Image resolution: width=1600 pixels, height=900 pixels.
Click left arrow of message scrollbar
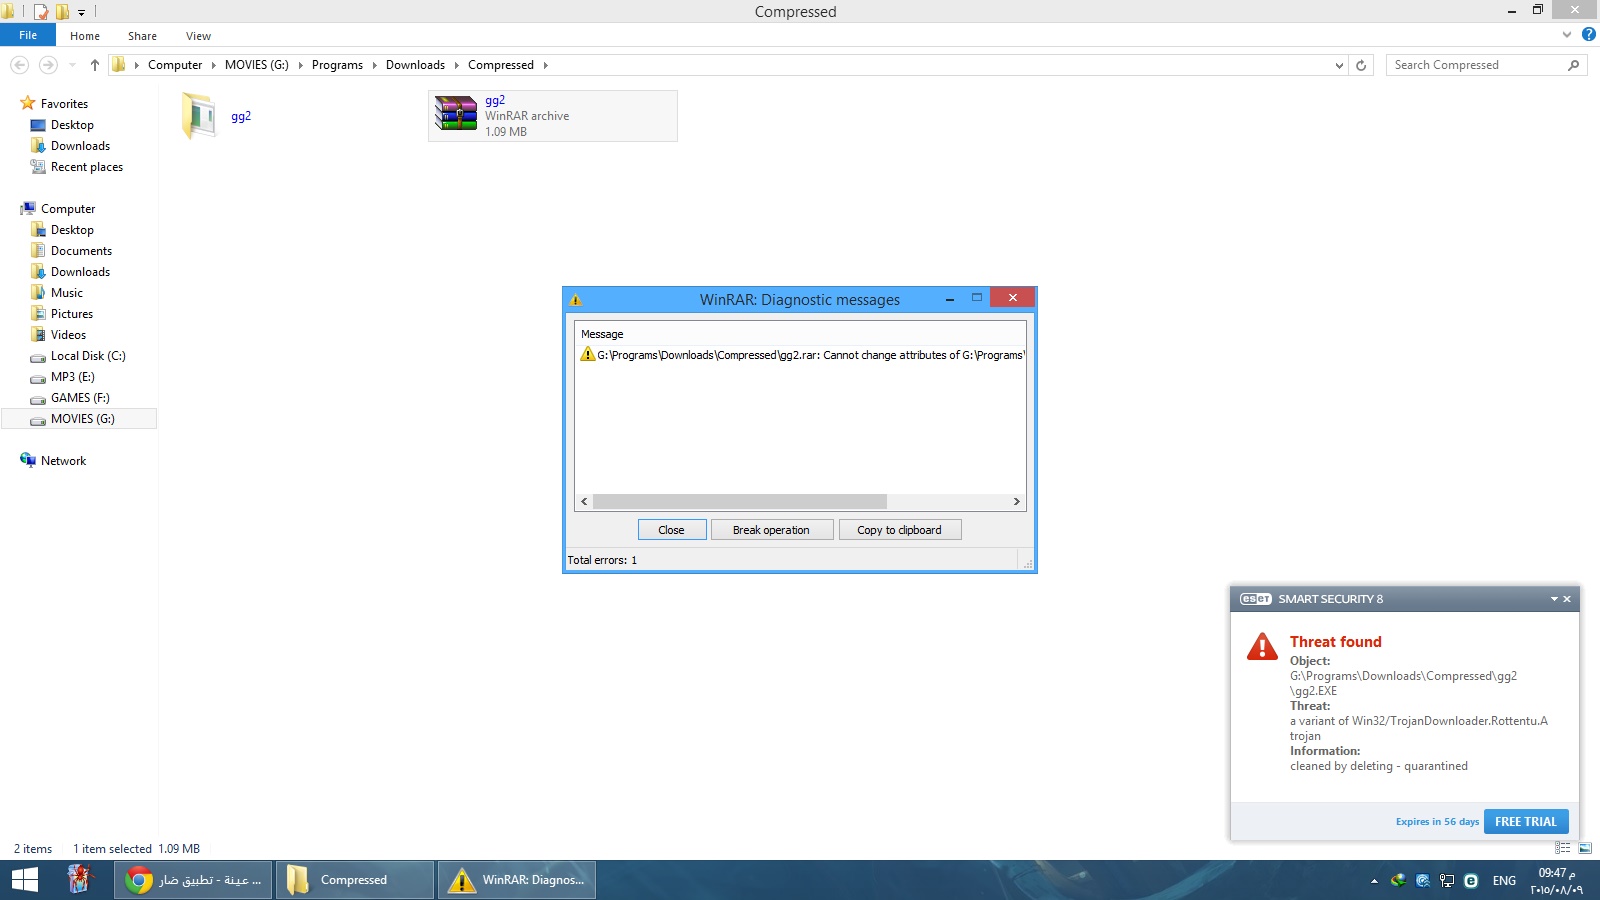[x=584, y=501]
